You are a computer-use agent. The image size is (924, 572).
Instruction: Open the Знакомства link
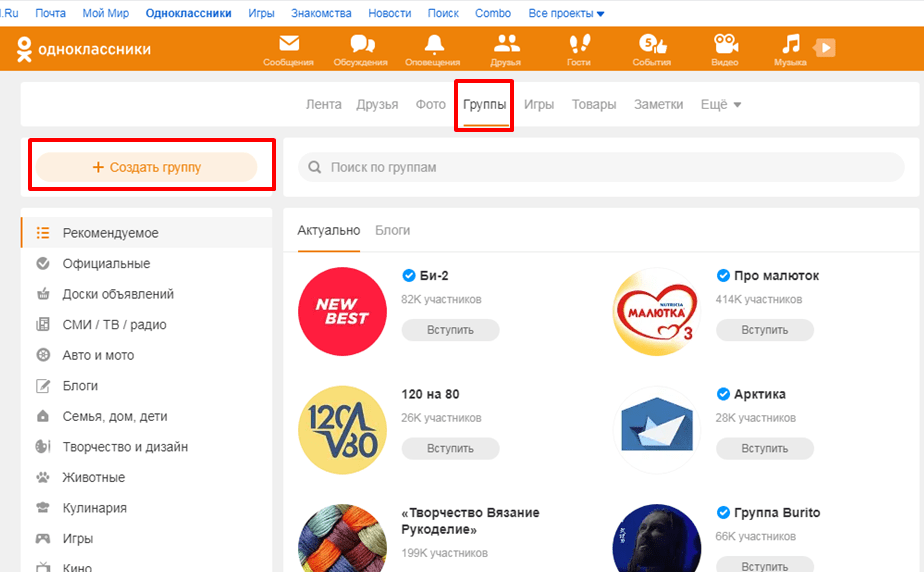(x=321, y=13)
